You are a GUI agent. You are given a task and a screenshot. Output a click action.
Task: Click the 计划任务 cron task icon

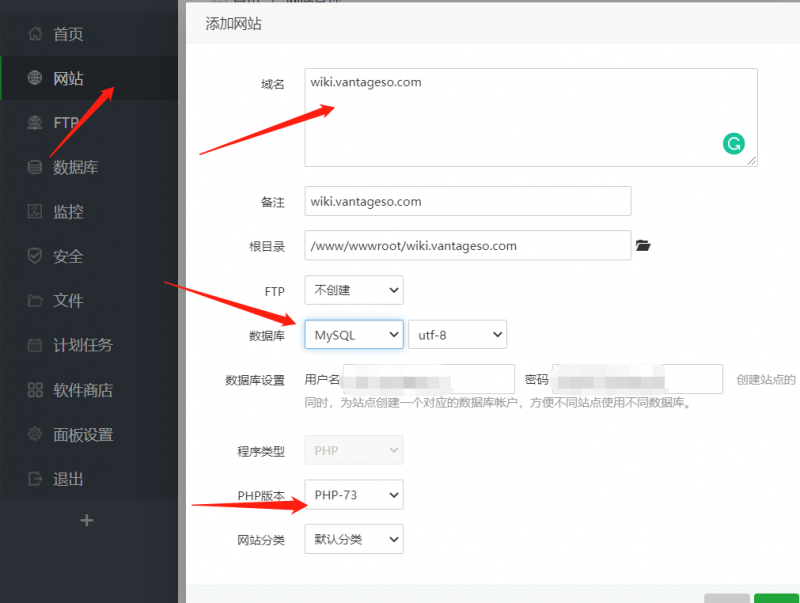coord(35,345)
